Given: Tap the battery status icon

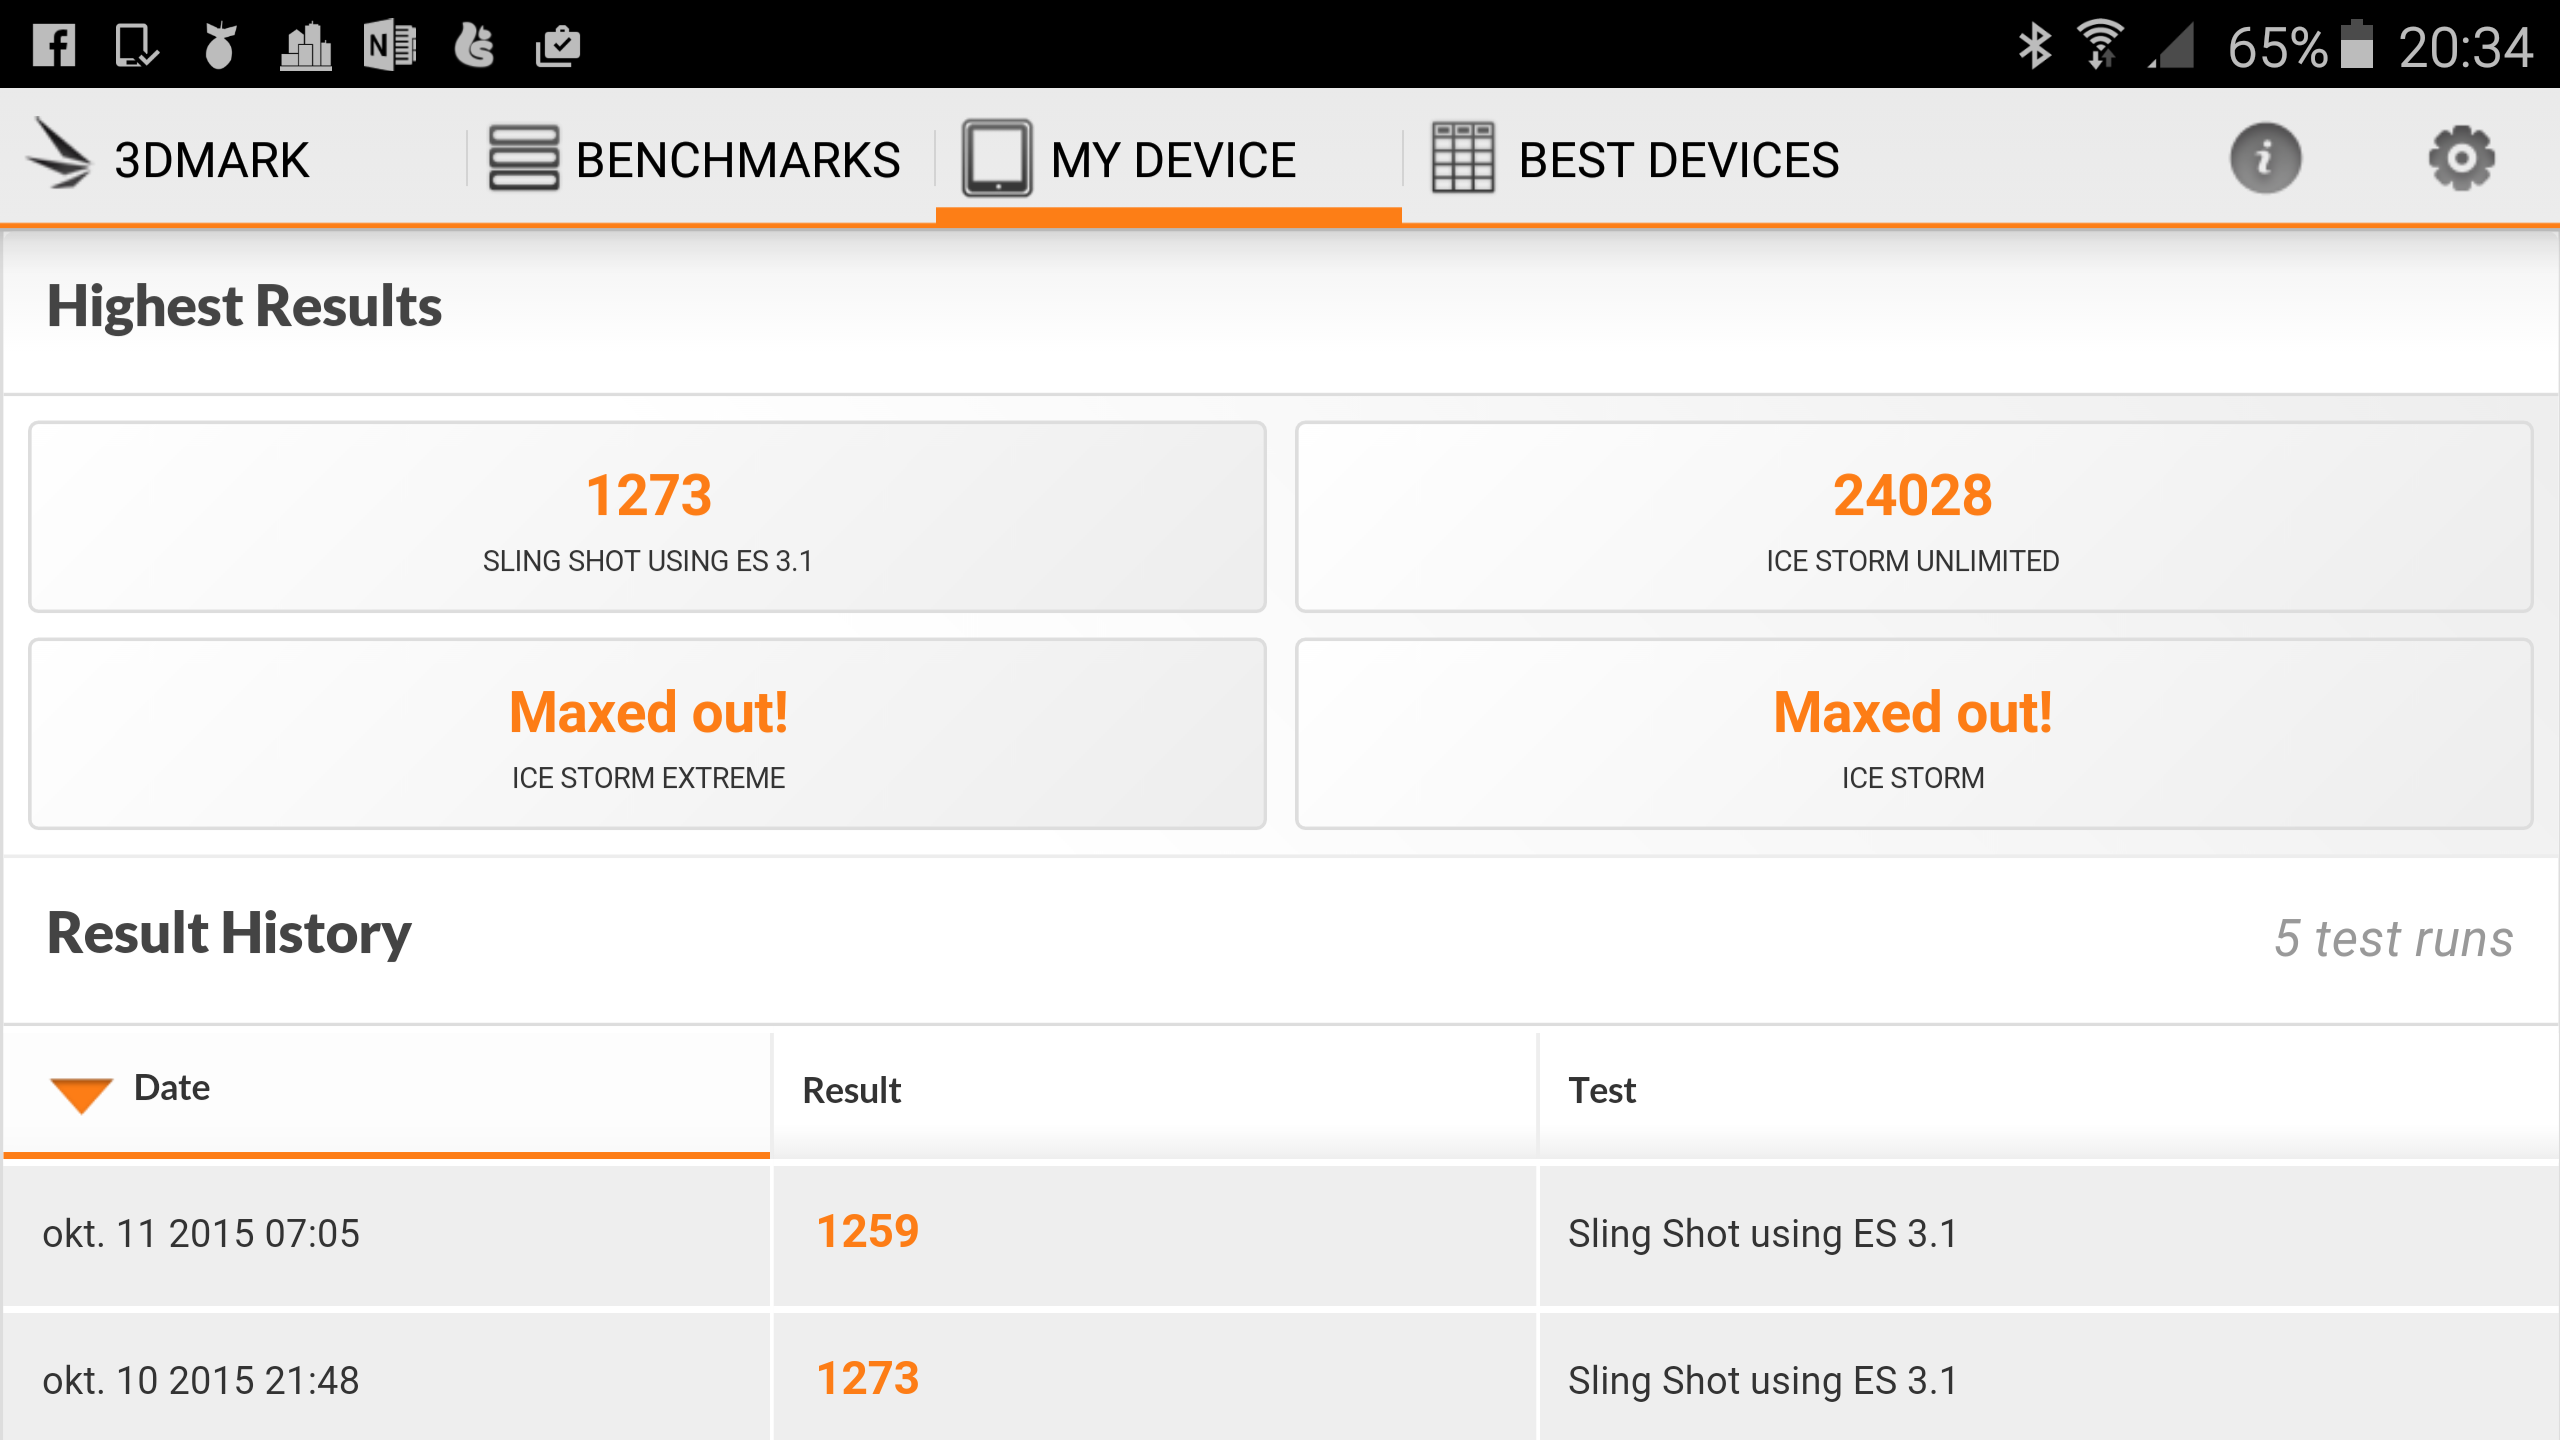Looking at the screenshot, I should [x=2357, y=45].
